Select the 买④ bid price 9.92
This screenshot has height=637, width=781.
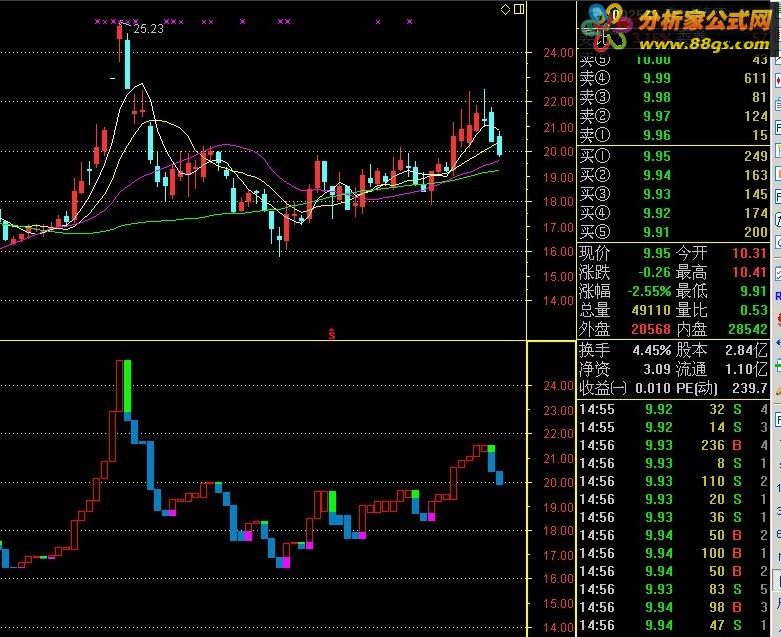click(x=656, y=213)
